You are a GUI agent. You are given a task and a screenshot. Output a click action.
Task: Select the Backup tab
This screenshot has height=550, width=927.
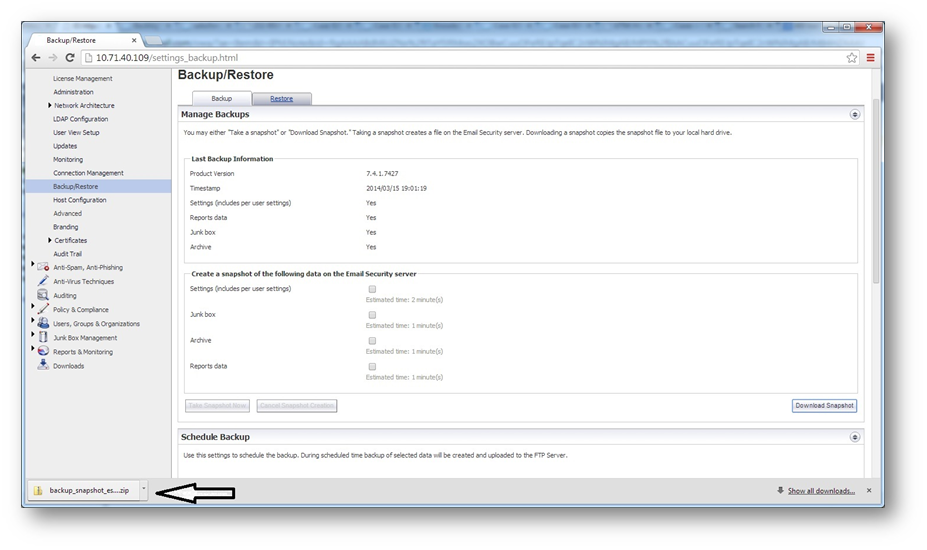[222, 98]
